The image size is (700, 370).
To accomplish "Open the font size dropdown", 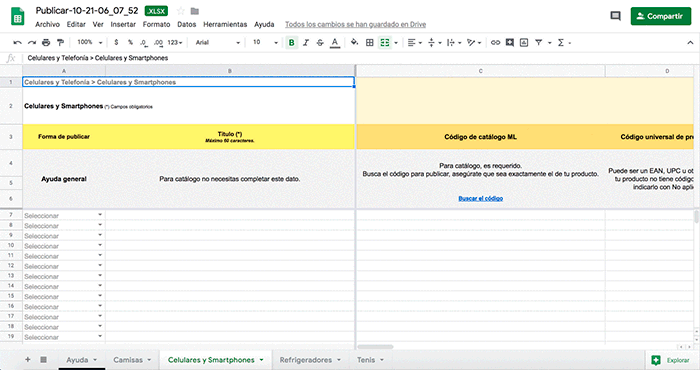I will tap(265, 42).
